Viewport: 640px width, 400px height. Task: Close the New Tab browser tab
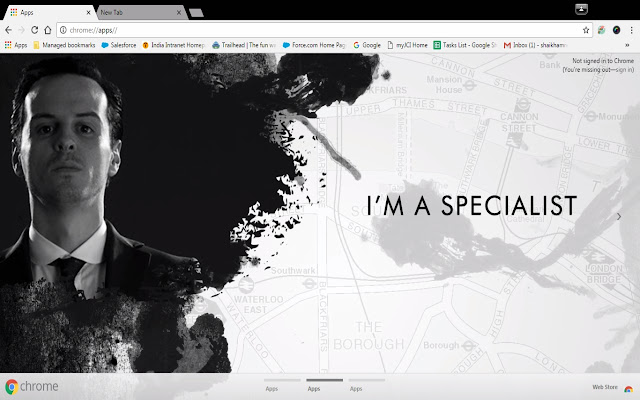pyautogui.click(x=178, y=13)
